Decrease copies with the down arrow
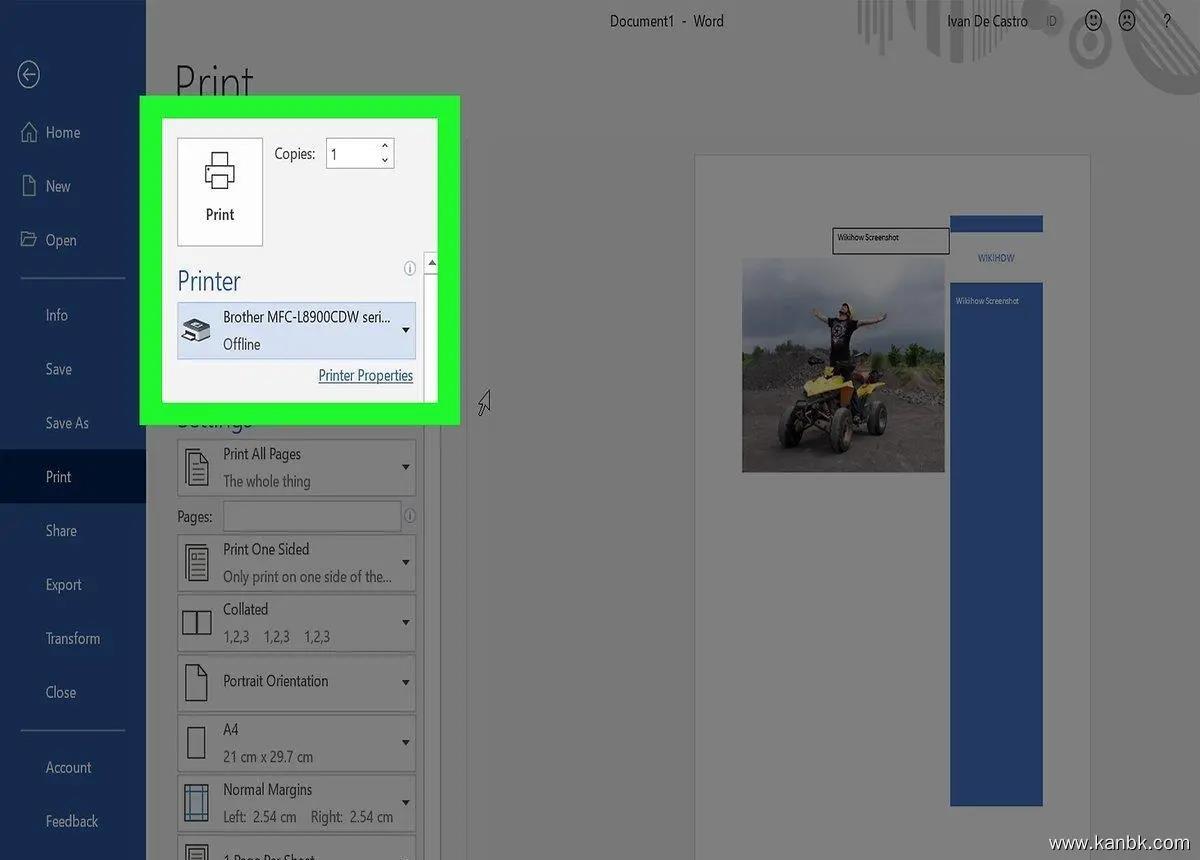 [385, 160]
